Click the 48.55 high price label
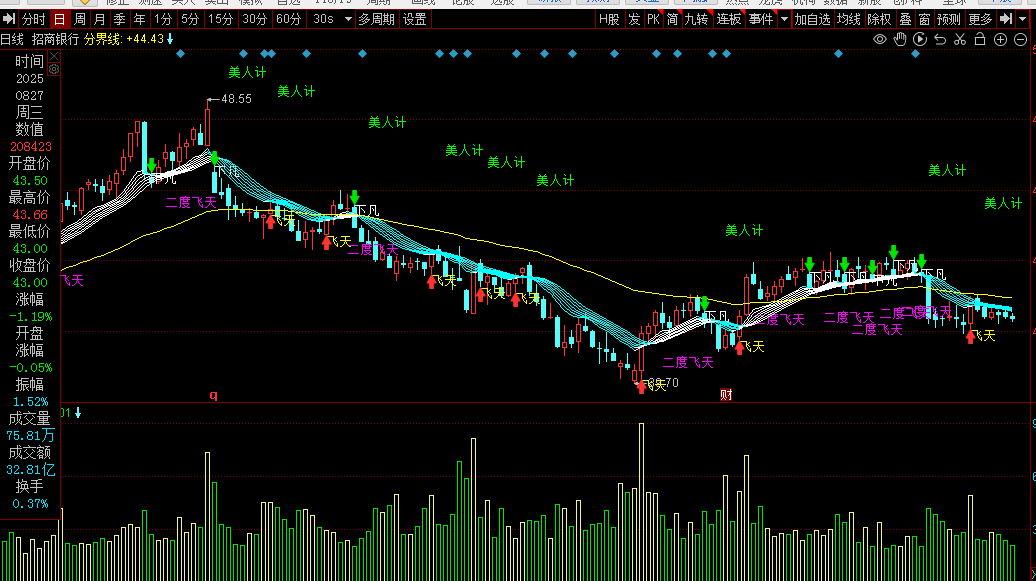This screenshot has width=1036, height=581. tap(236, 99)
